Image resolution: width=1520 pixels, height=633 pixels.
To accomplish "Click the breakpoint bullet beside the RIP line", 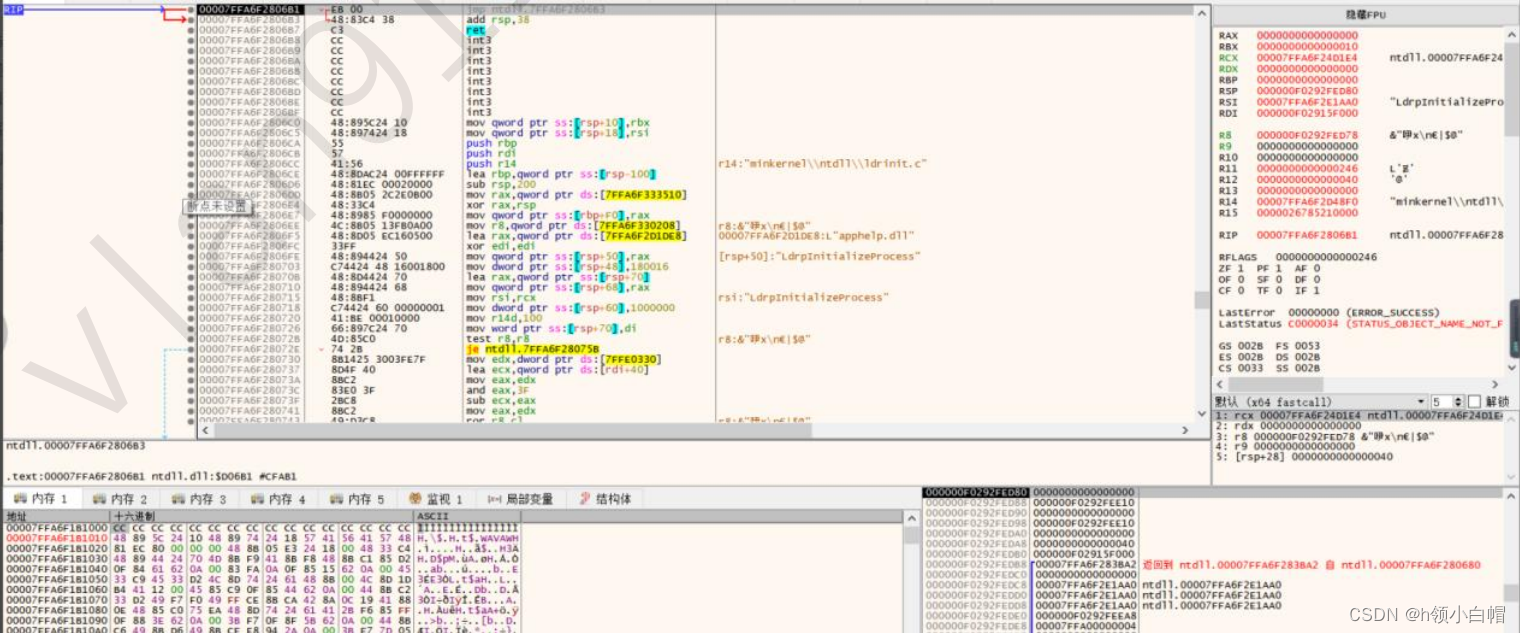I will (x=191, y=10).
